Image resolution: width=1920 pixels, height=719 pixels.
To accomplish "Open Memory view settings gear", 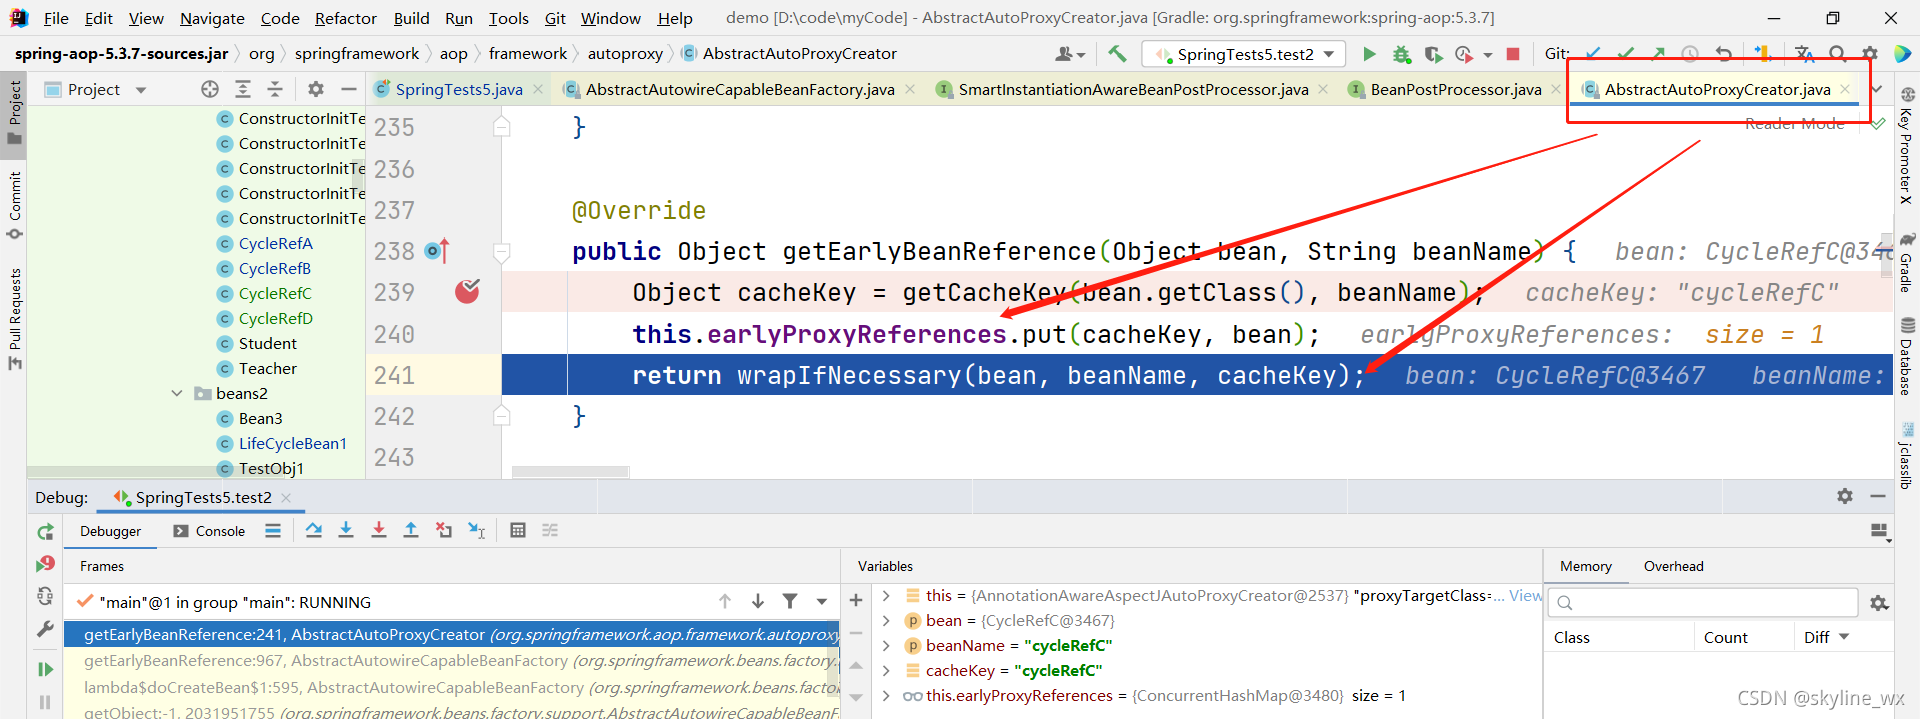I will (1879, 603).
